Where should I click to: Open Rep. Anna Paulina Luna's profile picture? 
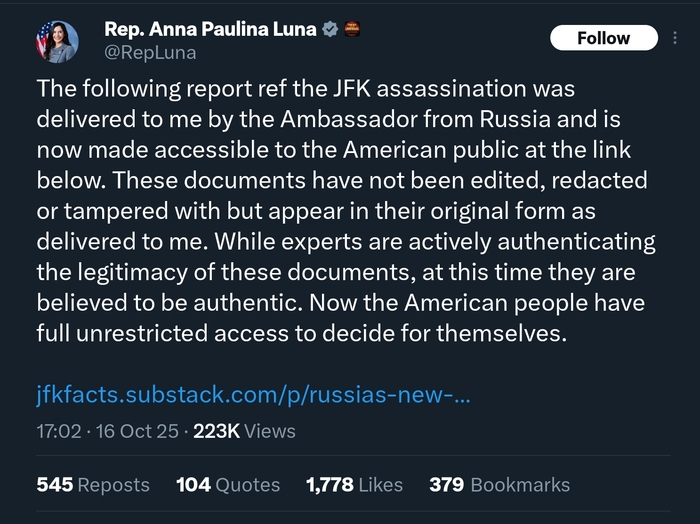coord(56,40)
